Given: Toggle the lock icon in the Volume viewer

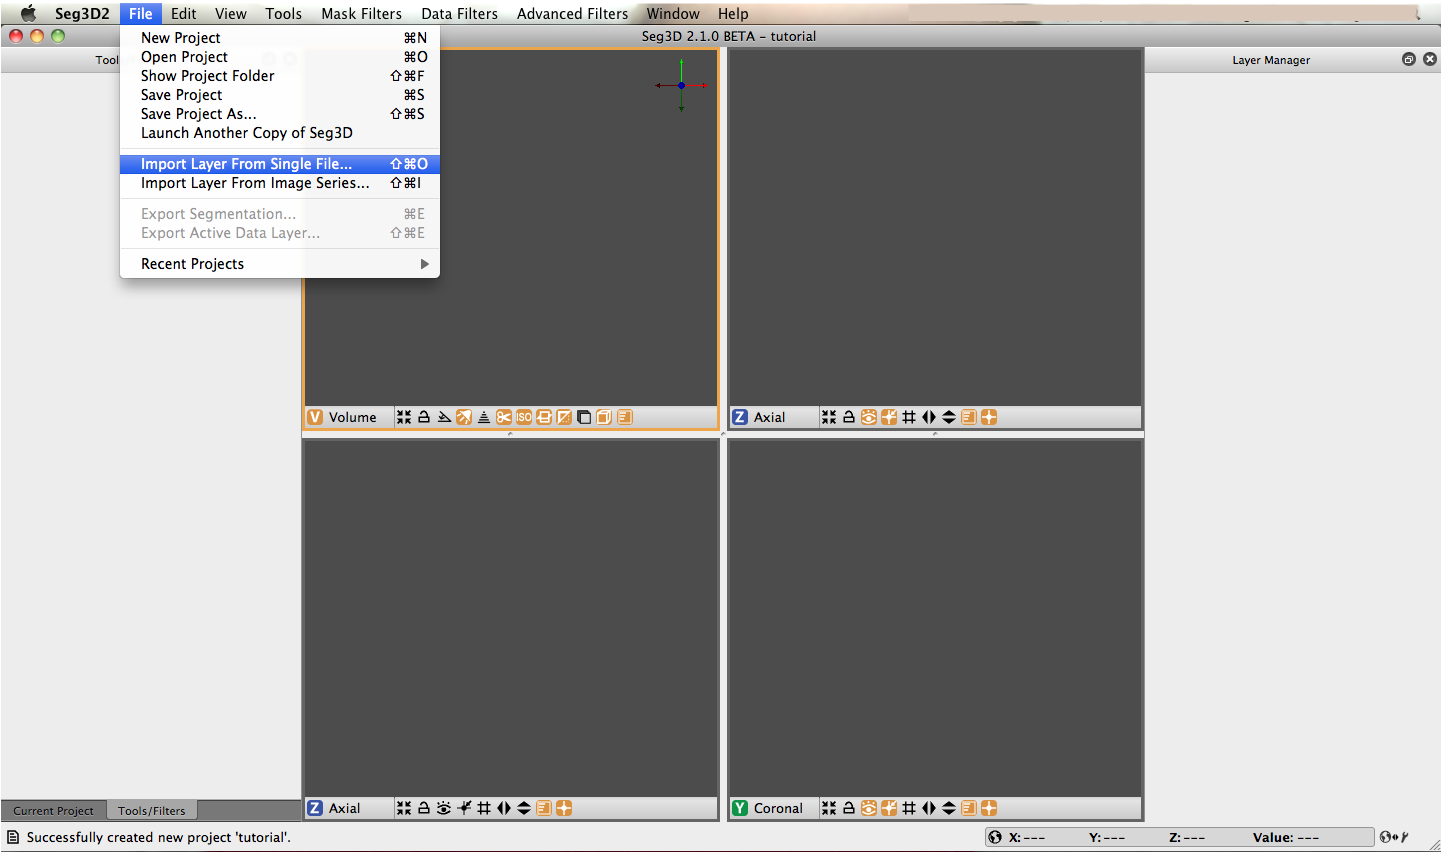Looking at the screenshot, I should point(424,417).
